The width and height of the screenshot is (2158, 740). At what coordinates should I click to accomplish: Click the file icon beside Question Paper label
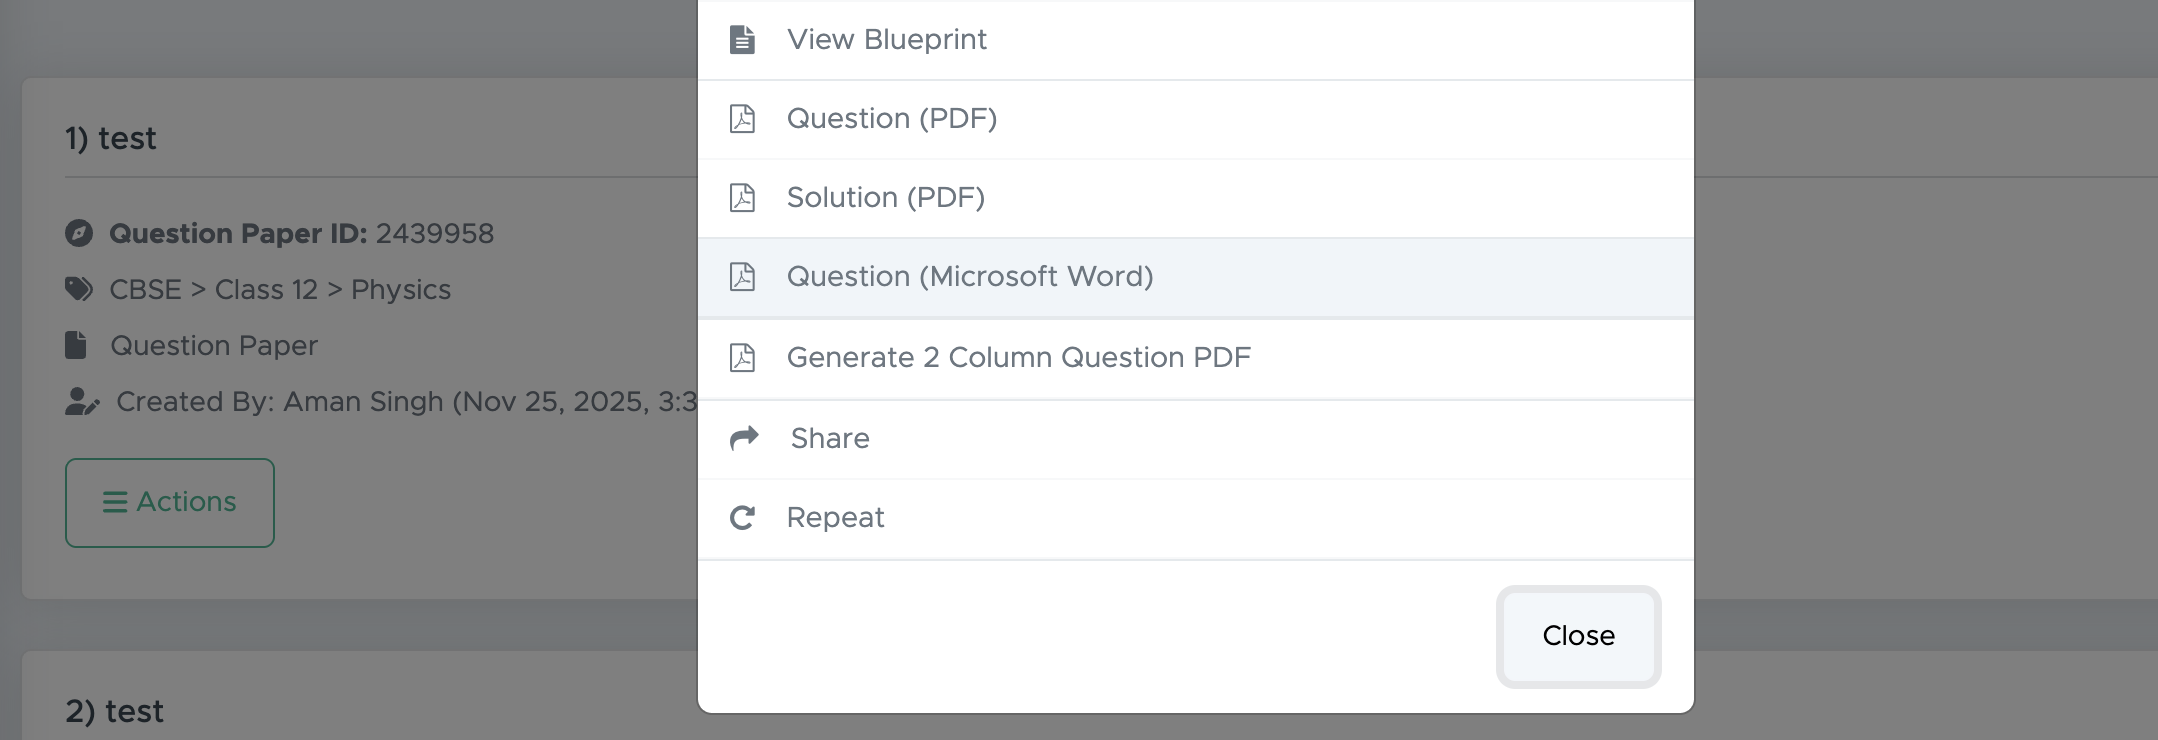coord(76,346)
